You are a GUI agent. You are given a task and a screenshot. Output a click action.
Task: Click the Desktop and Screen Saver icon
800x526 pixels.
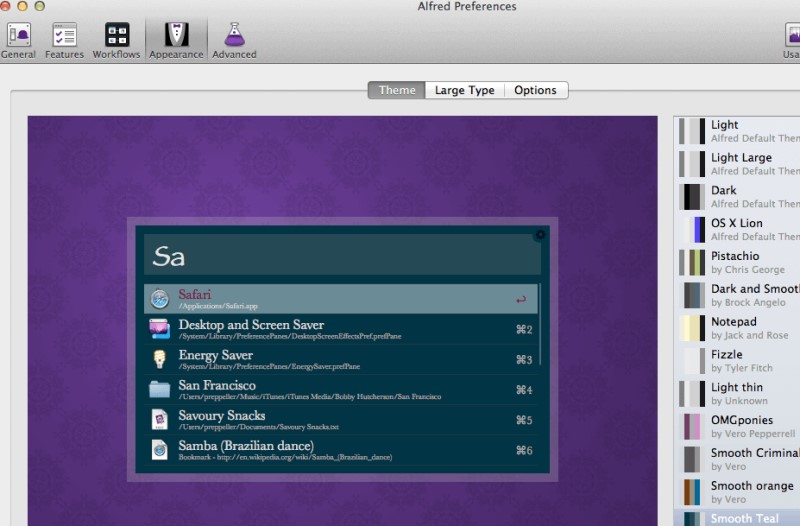click(160, 329)
